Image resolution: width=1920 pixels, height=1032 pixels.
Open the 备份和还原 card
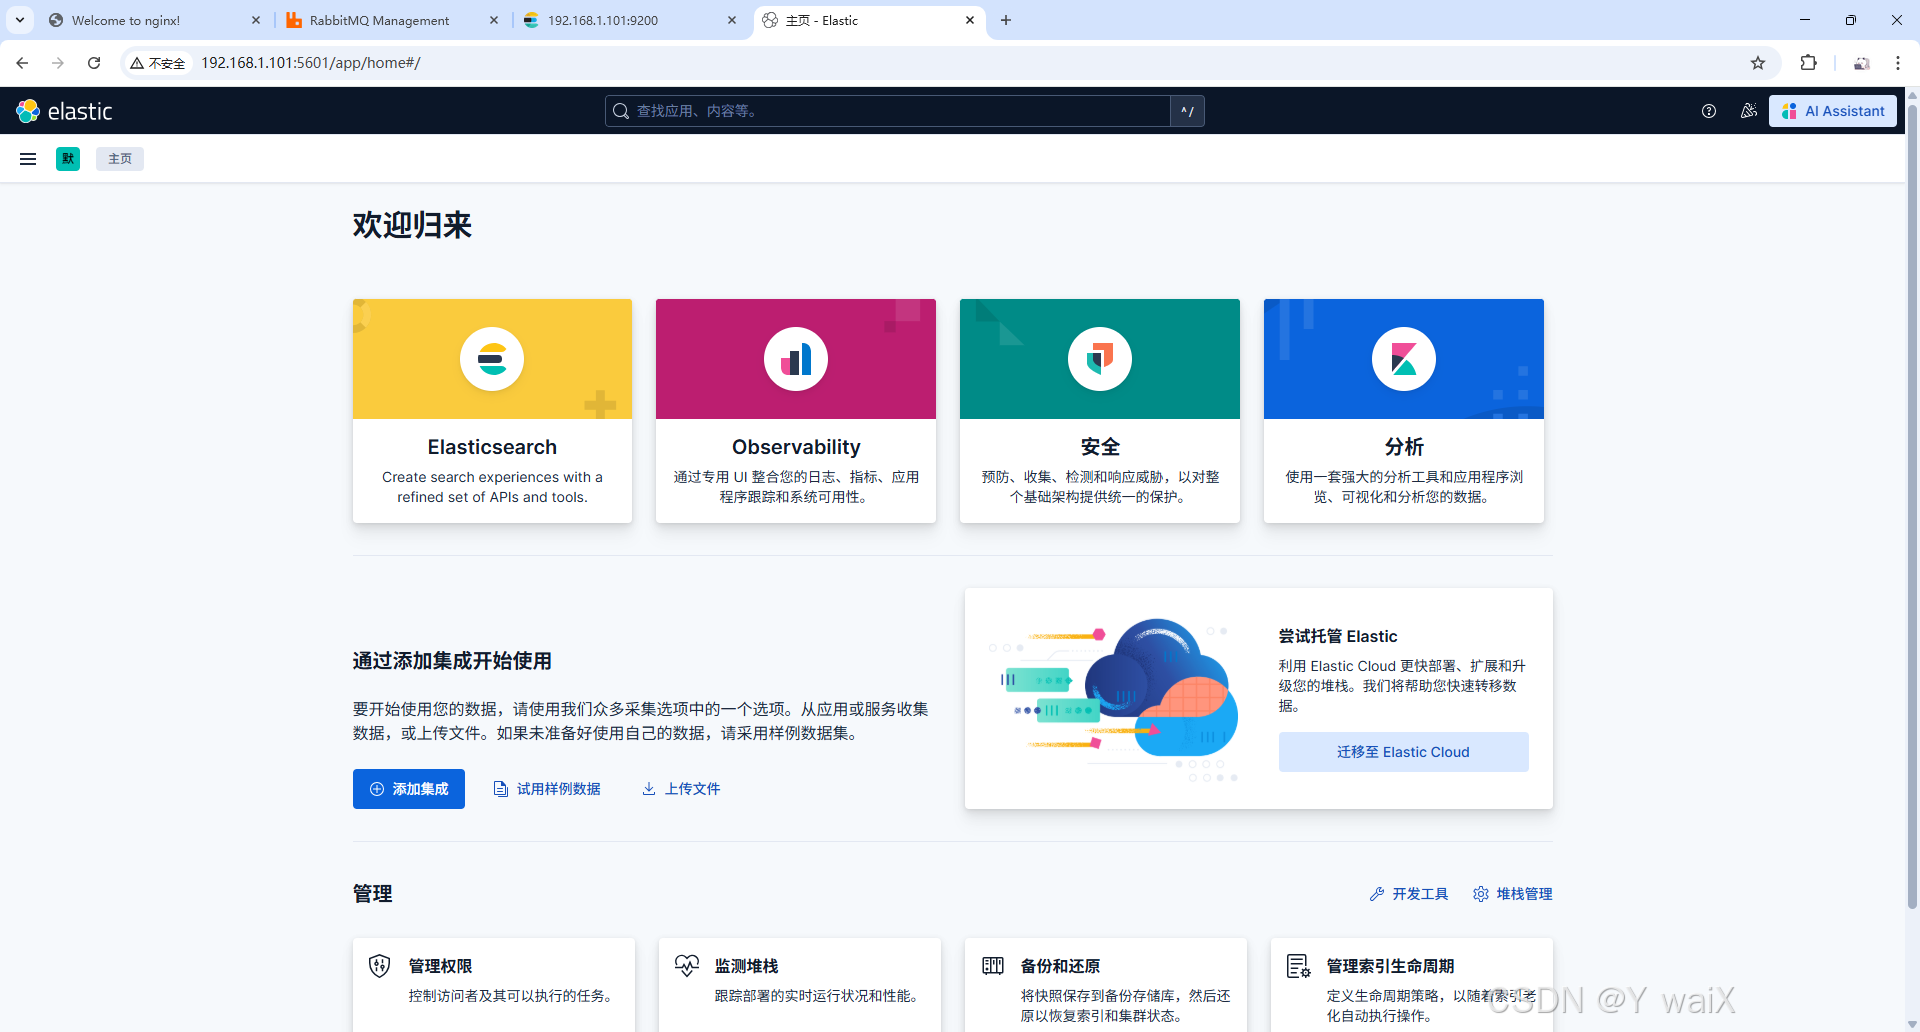pos(1106,984)
